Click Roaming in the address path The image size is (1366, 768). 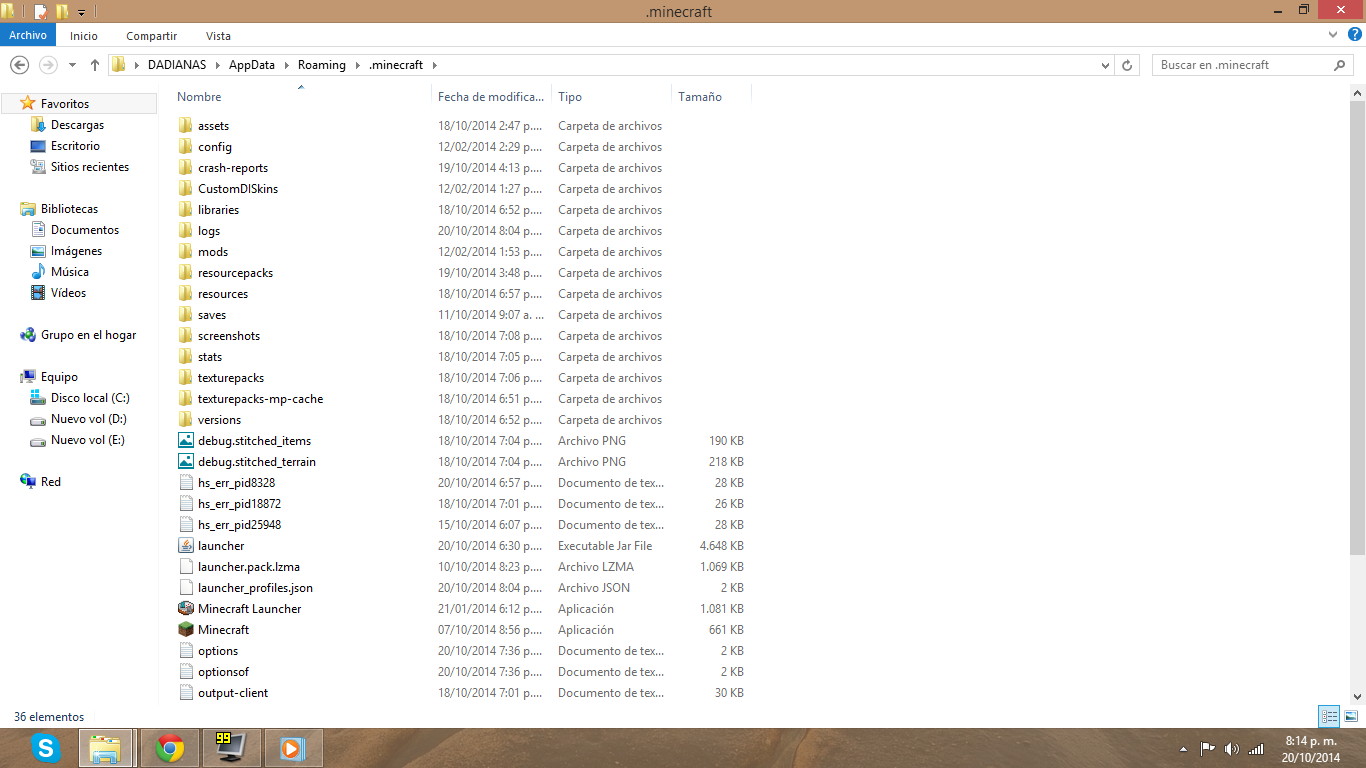pos(322,65)
